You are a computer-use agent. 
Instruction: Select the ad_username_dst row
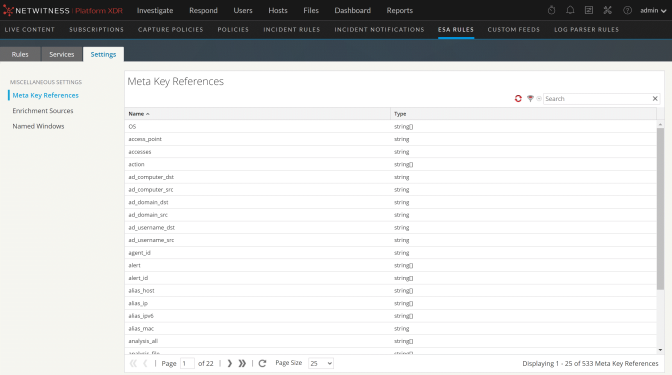[390, 228]
